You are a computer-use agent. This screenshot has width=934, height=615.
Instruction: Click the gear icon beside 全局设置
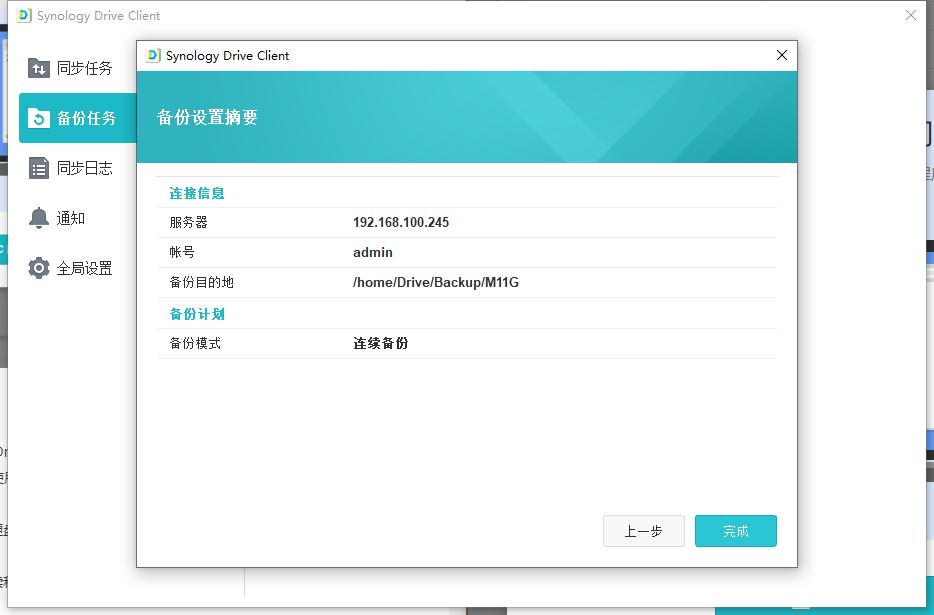pos(38,267)
